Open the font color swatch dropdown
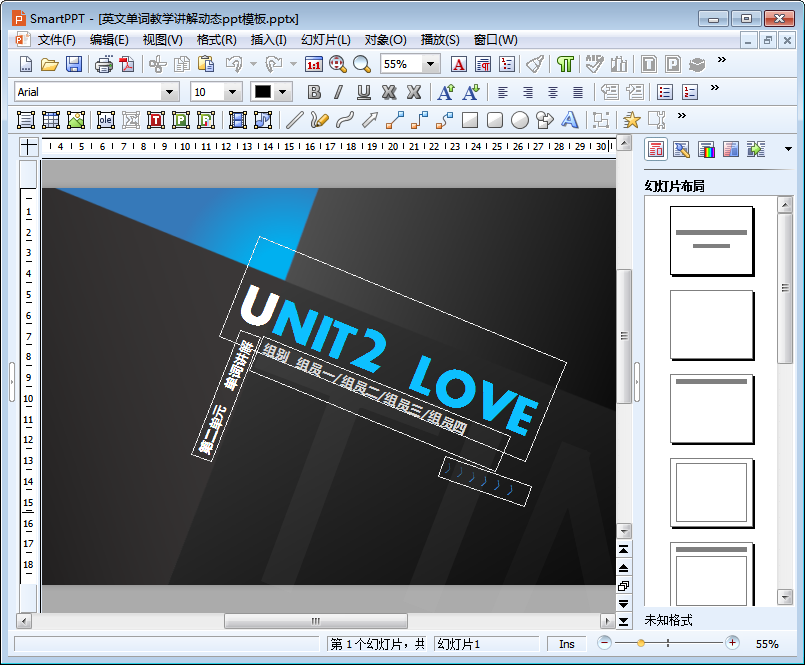This screenshot has height=665, width=805. pyautogui.click(x=283, y=92)
